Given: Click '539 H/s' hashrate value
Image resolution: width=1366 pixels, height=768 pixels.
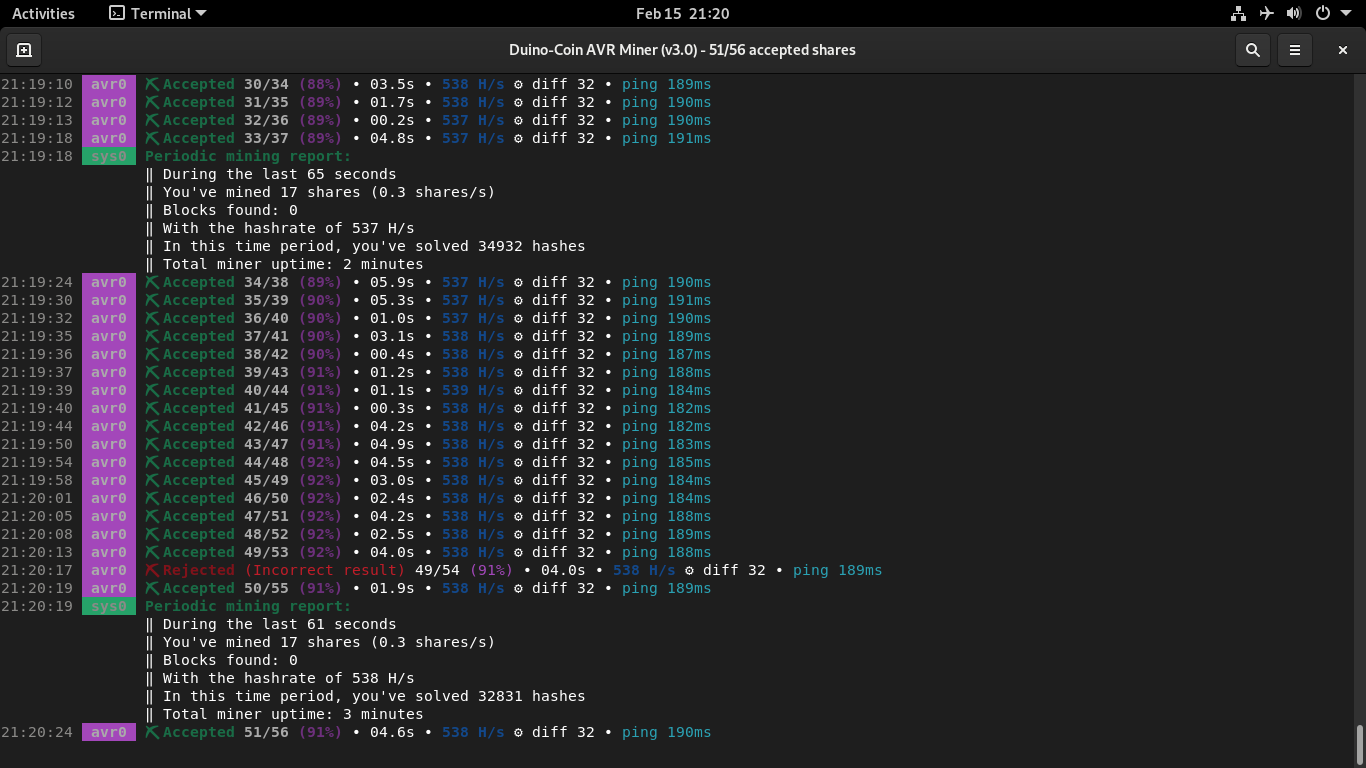Looking at the screenshot, I should [x=473, y=390].
